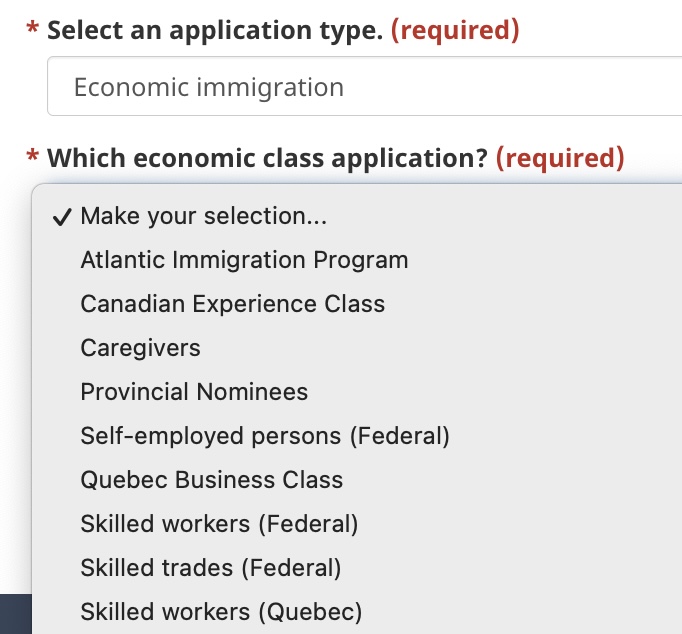Click the Economic immigration text in the field

pos(209,87)
